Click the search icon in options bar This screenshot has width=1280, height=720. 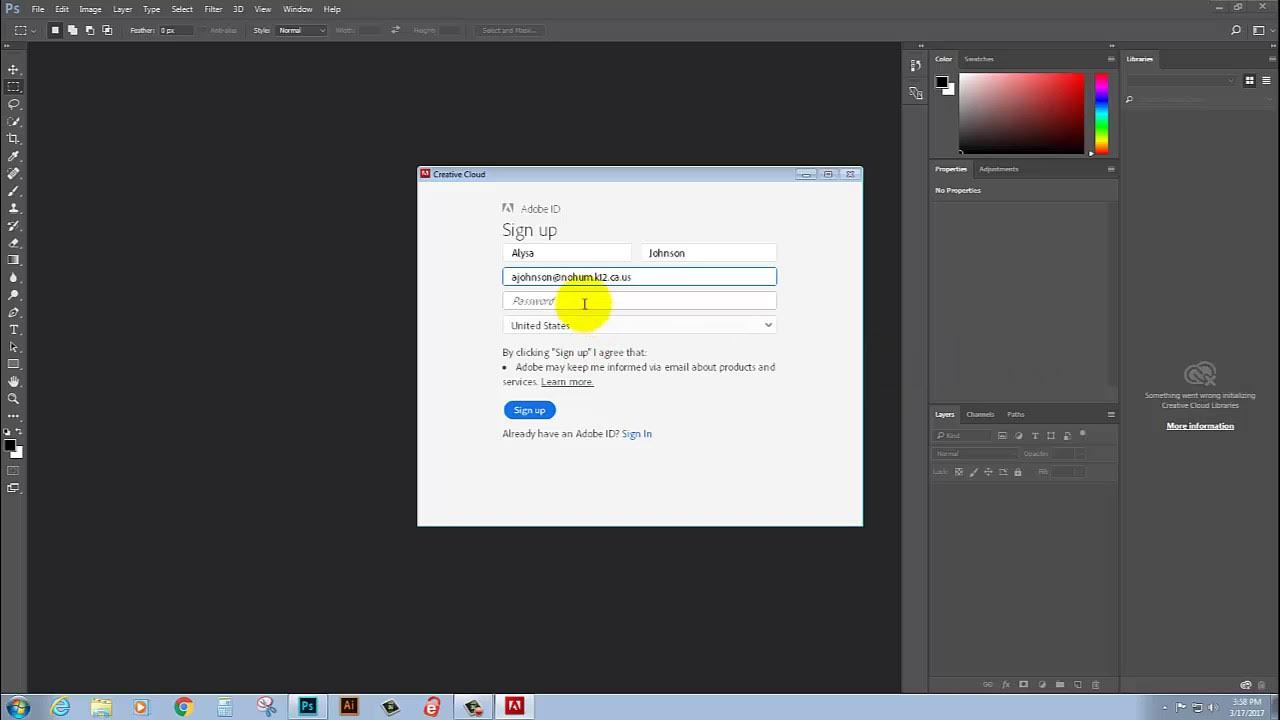click(1237, 30)
